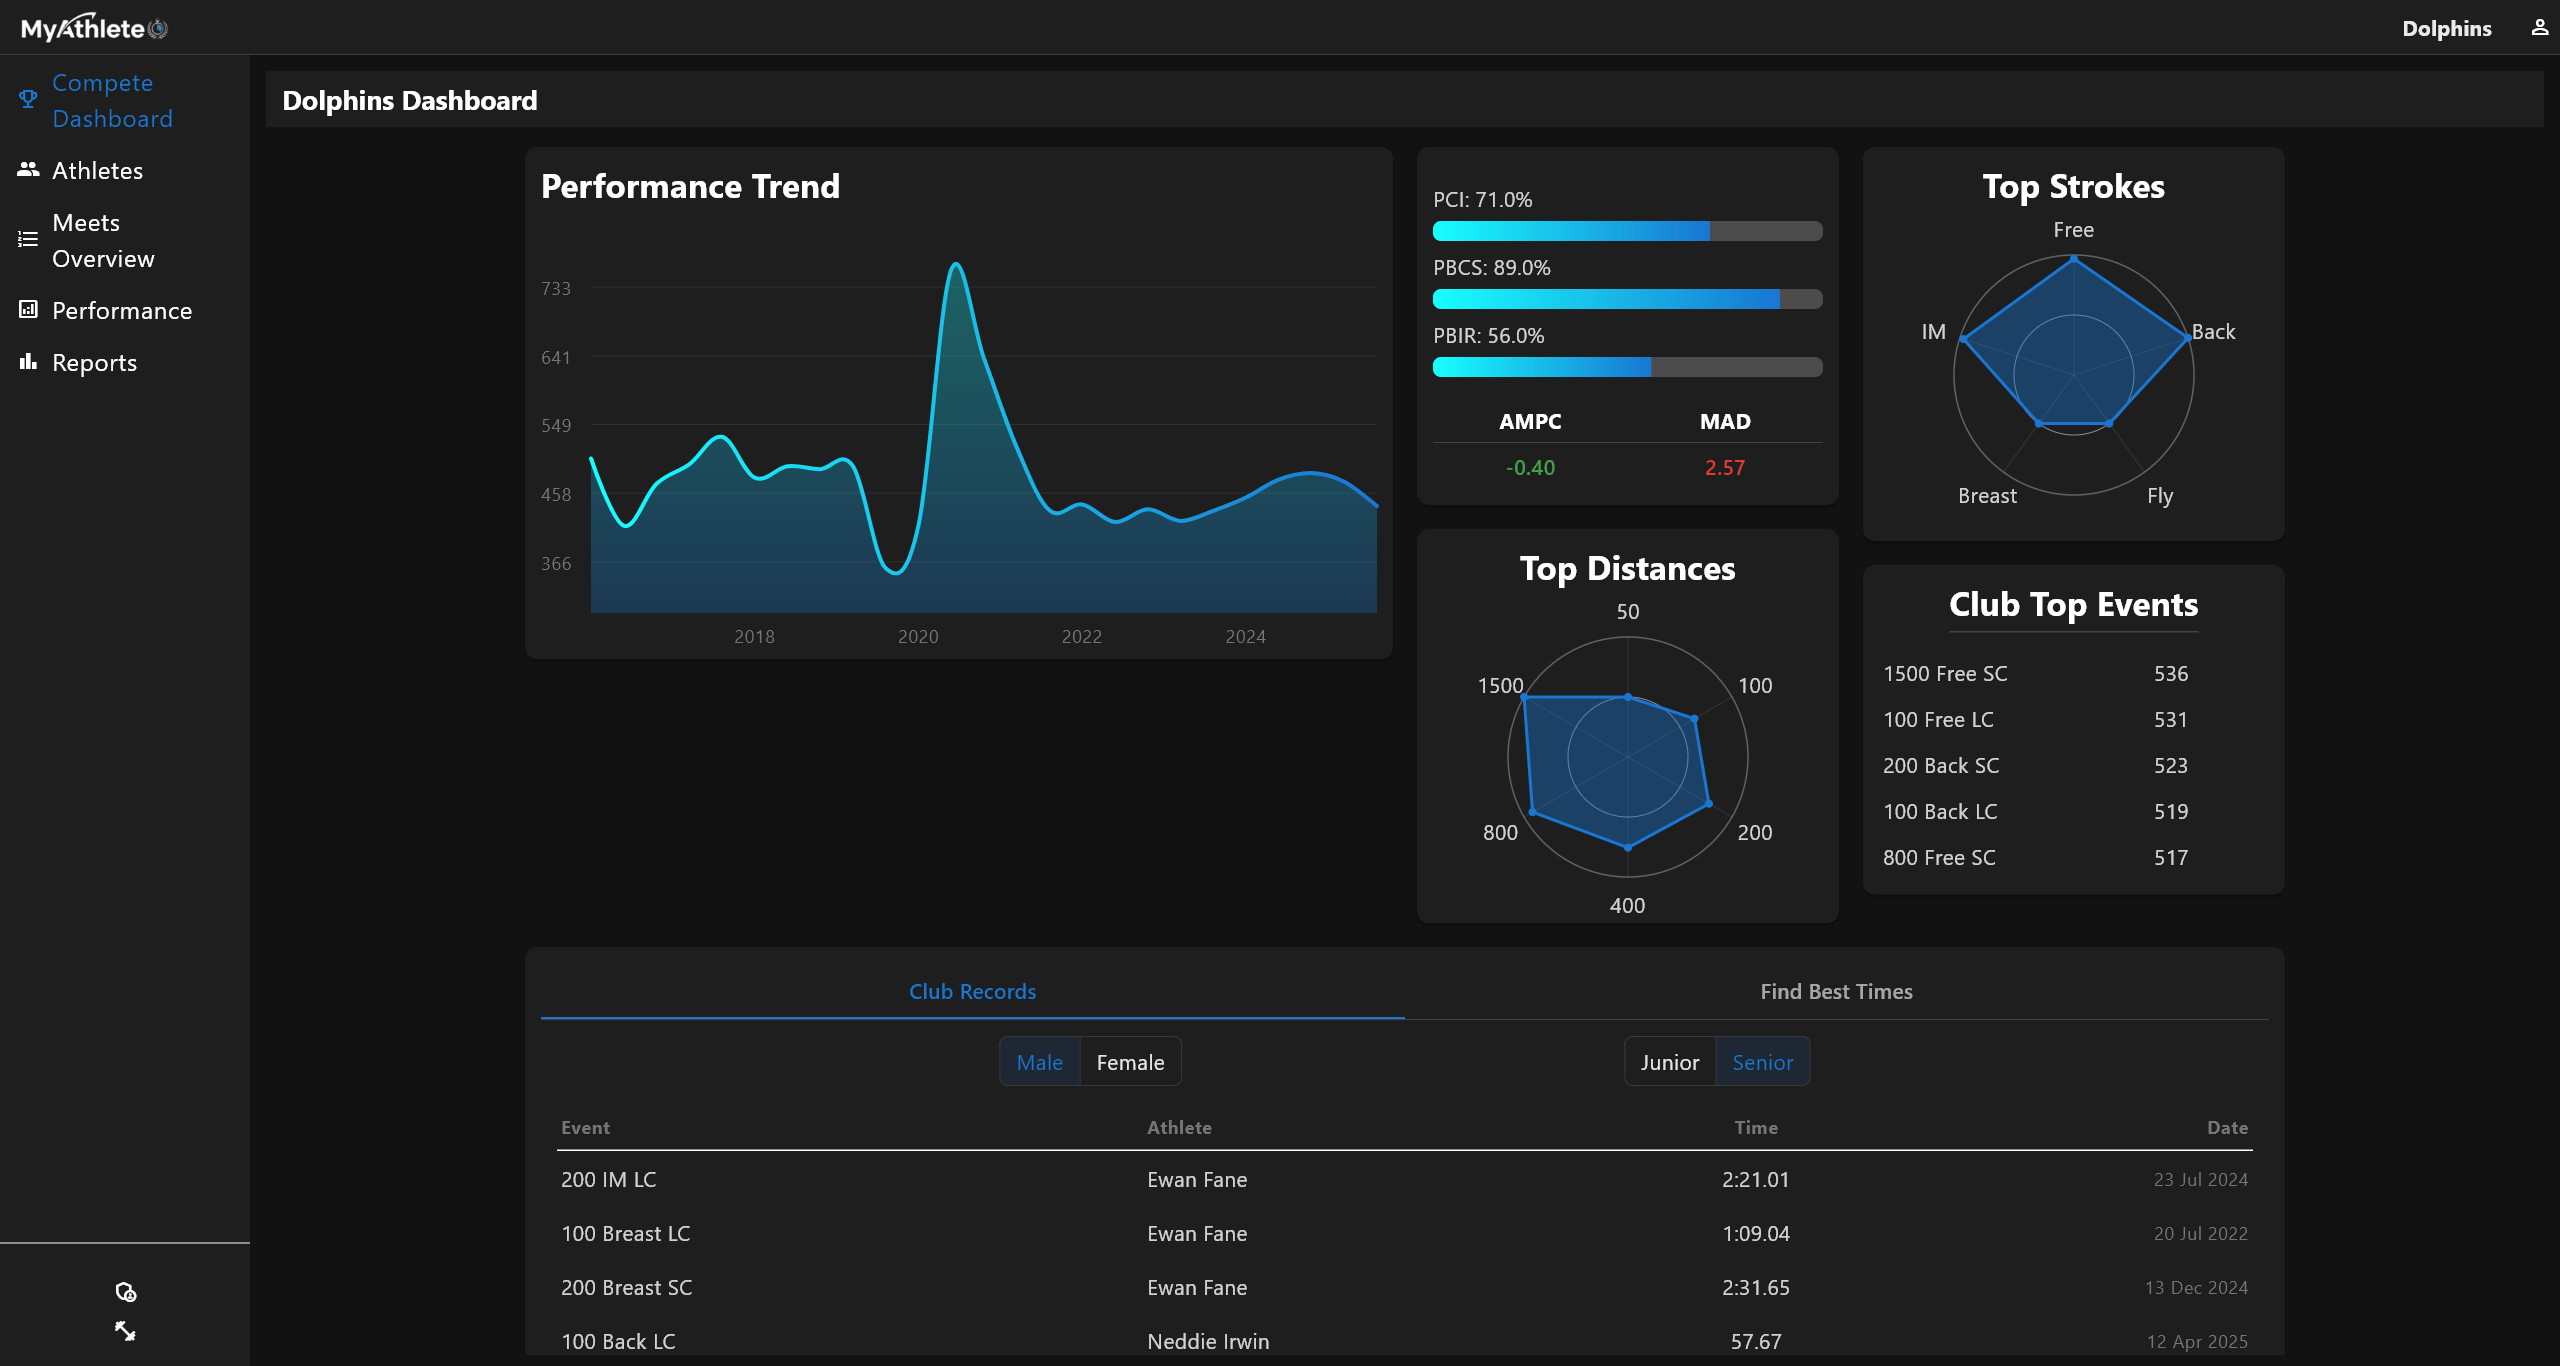Select the Compete Dashboard trophy icon
Viewport: 2560px width, 1366px height.
coord(27,98)
